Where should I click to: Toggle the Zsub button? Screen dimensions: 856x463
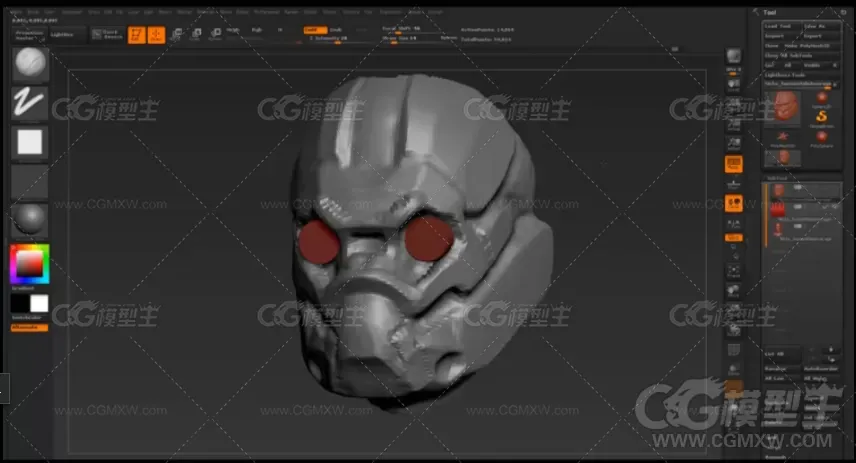click(x=336, y=30)
